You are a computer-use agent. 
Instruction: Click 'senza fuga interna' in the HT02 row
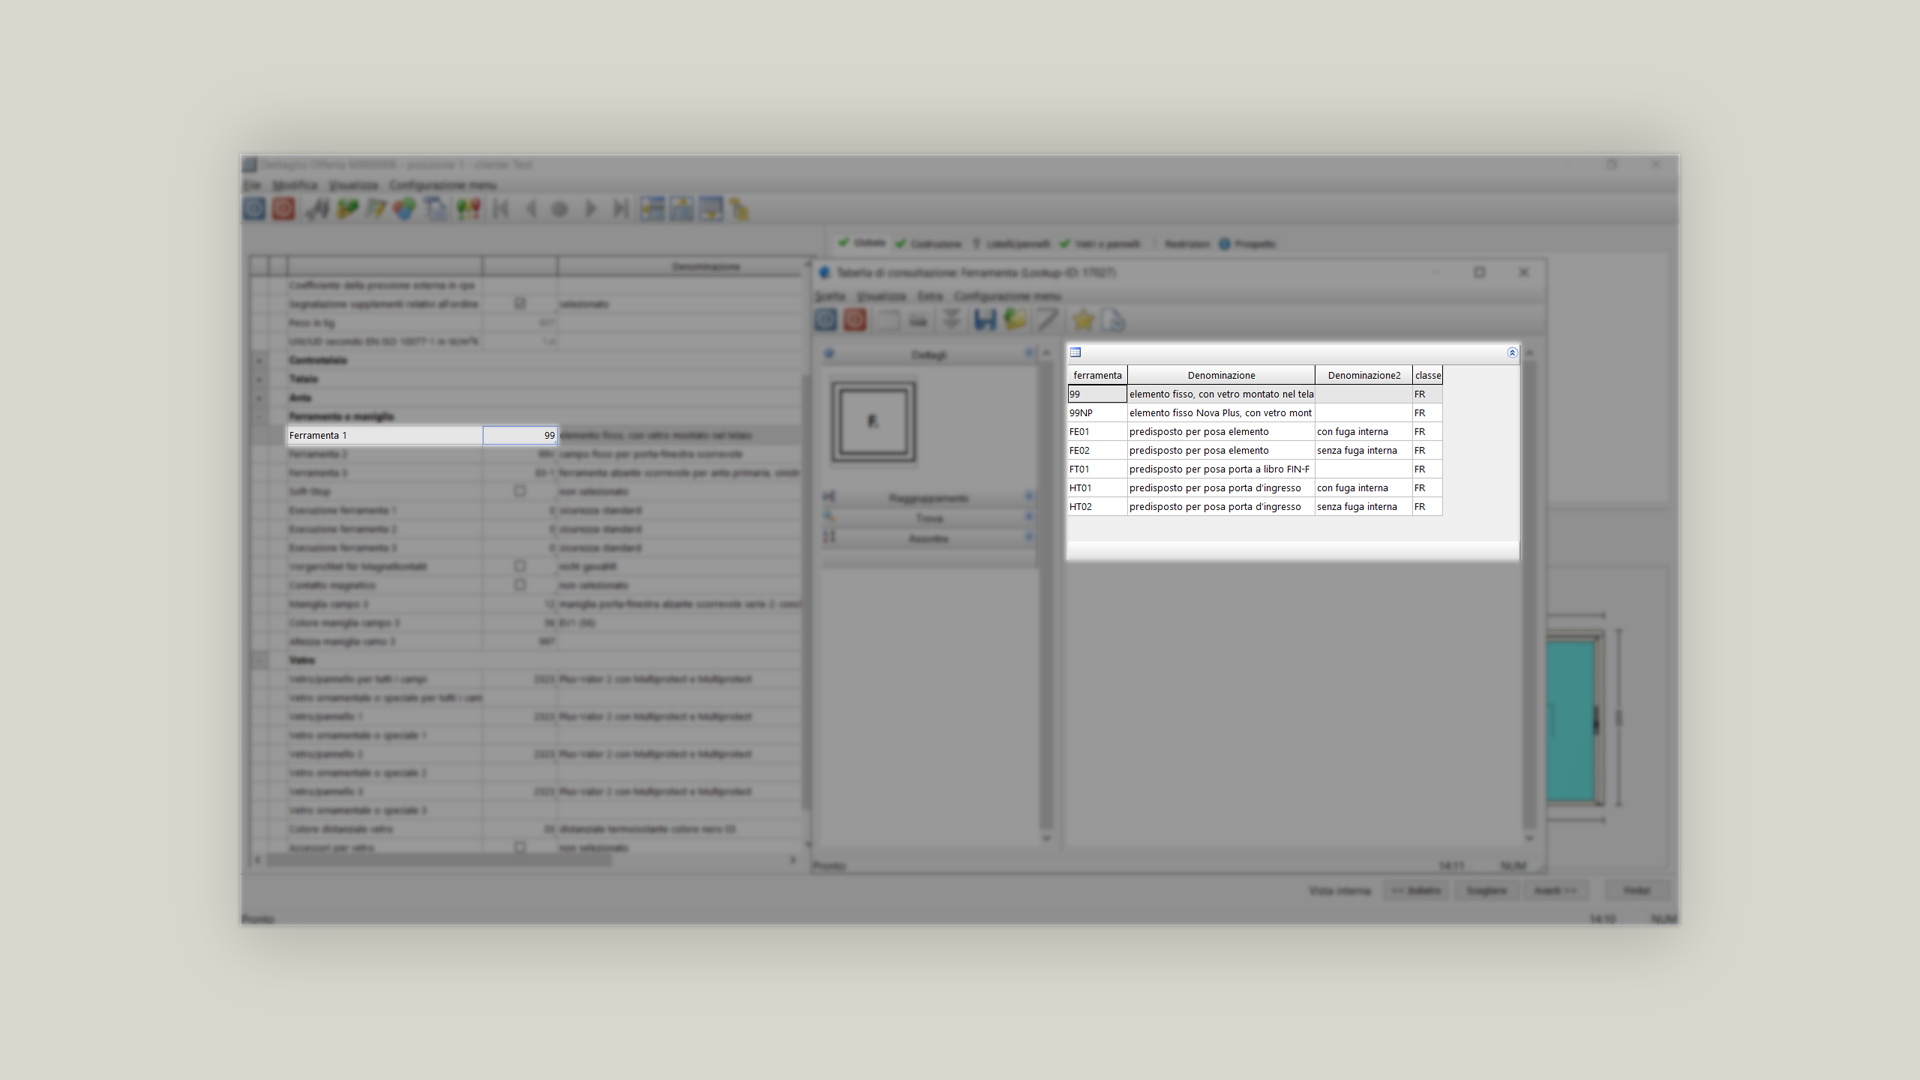point(1364,507)
